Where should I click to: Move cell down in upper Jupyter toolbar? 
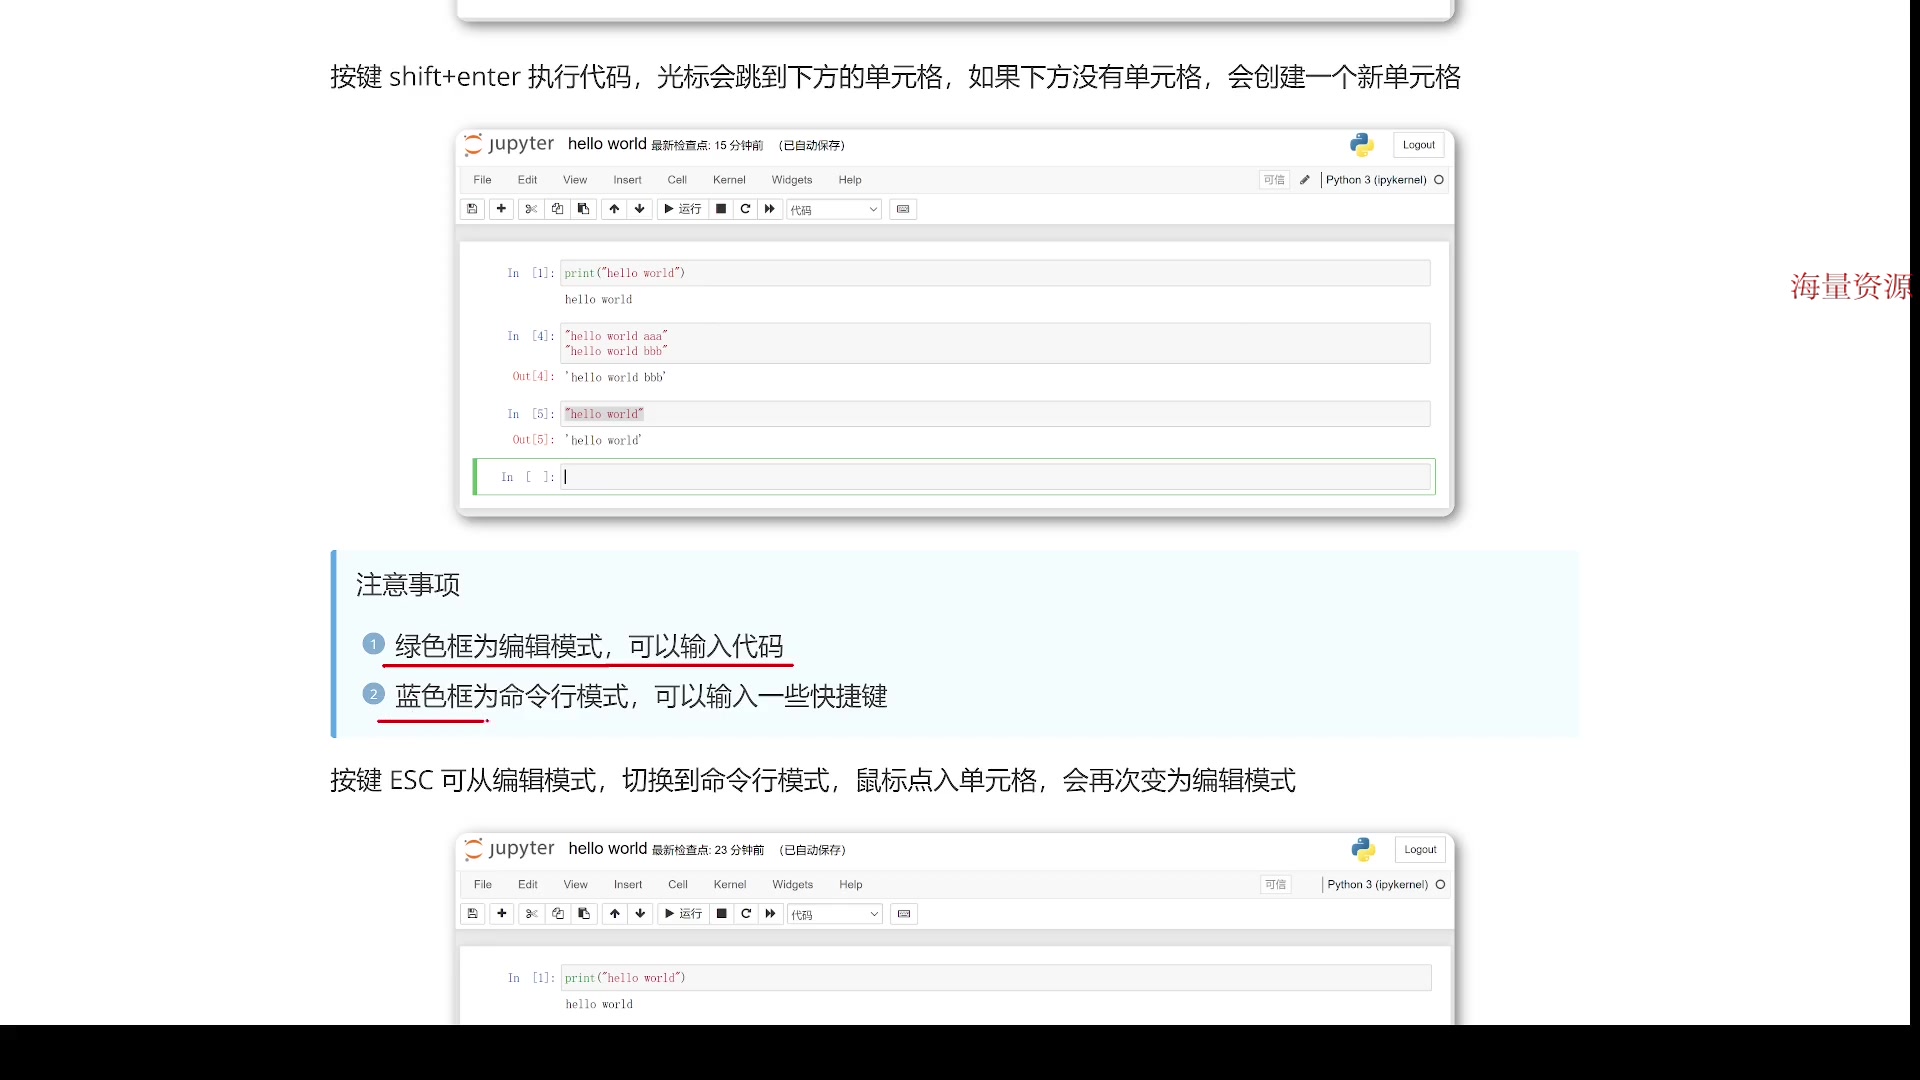640,209
